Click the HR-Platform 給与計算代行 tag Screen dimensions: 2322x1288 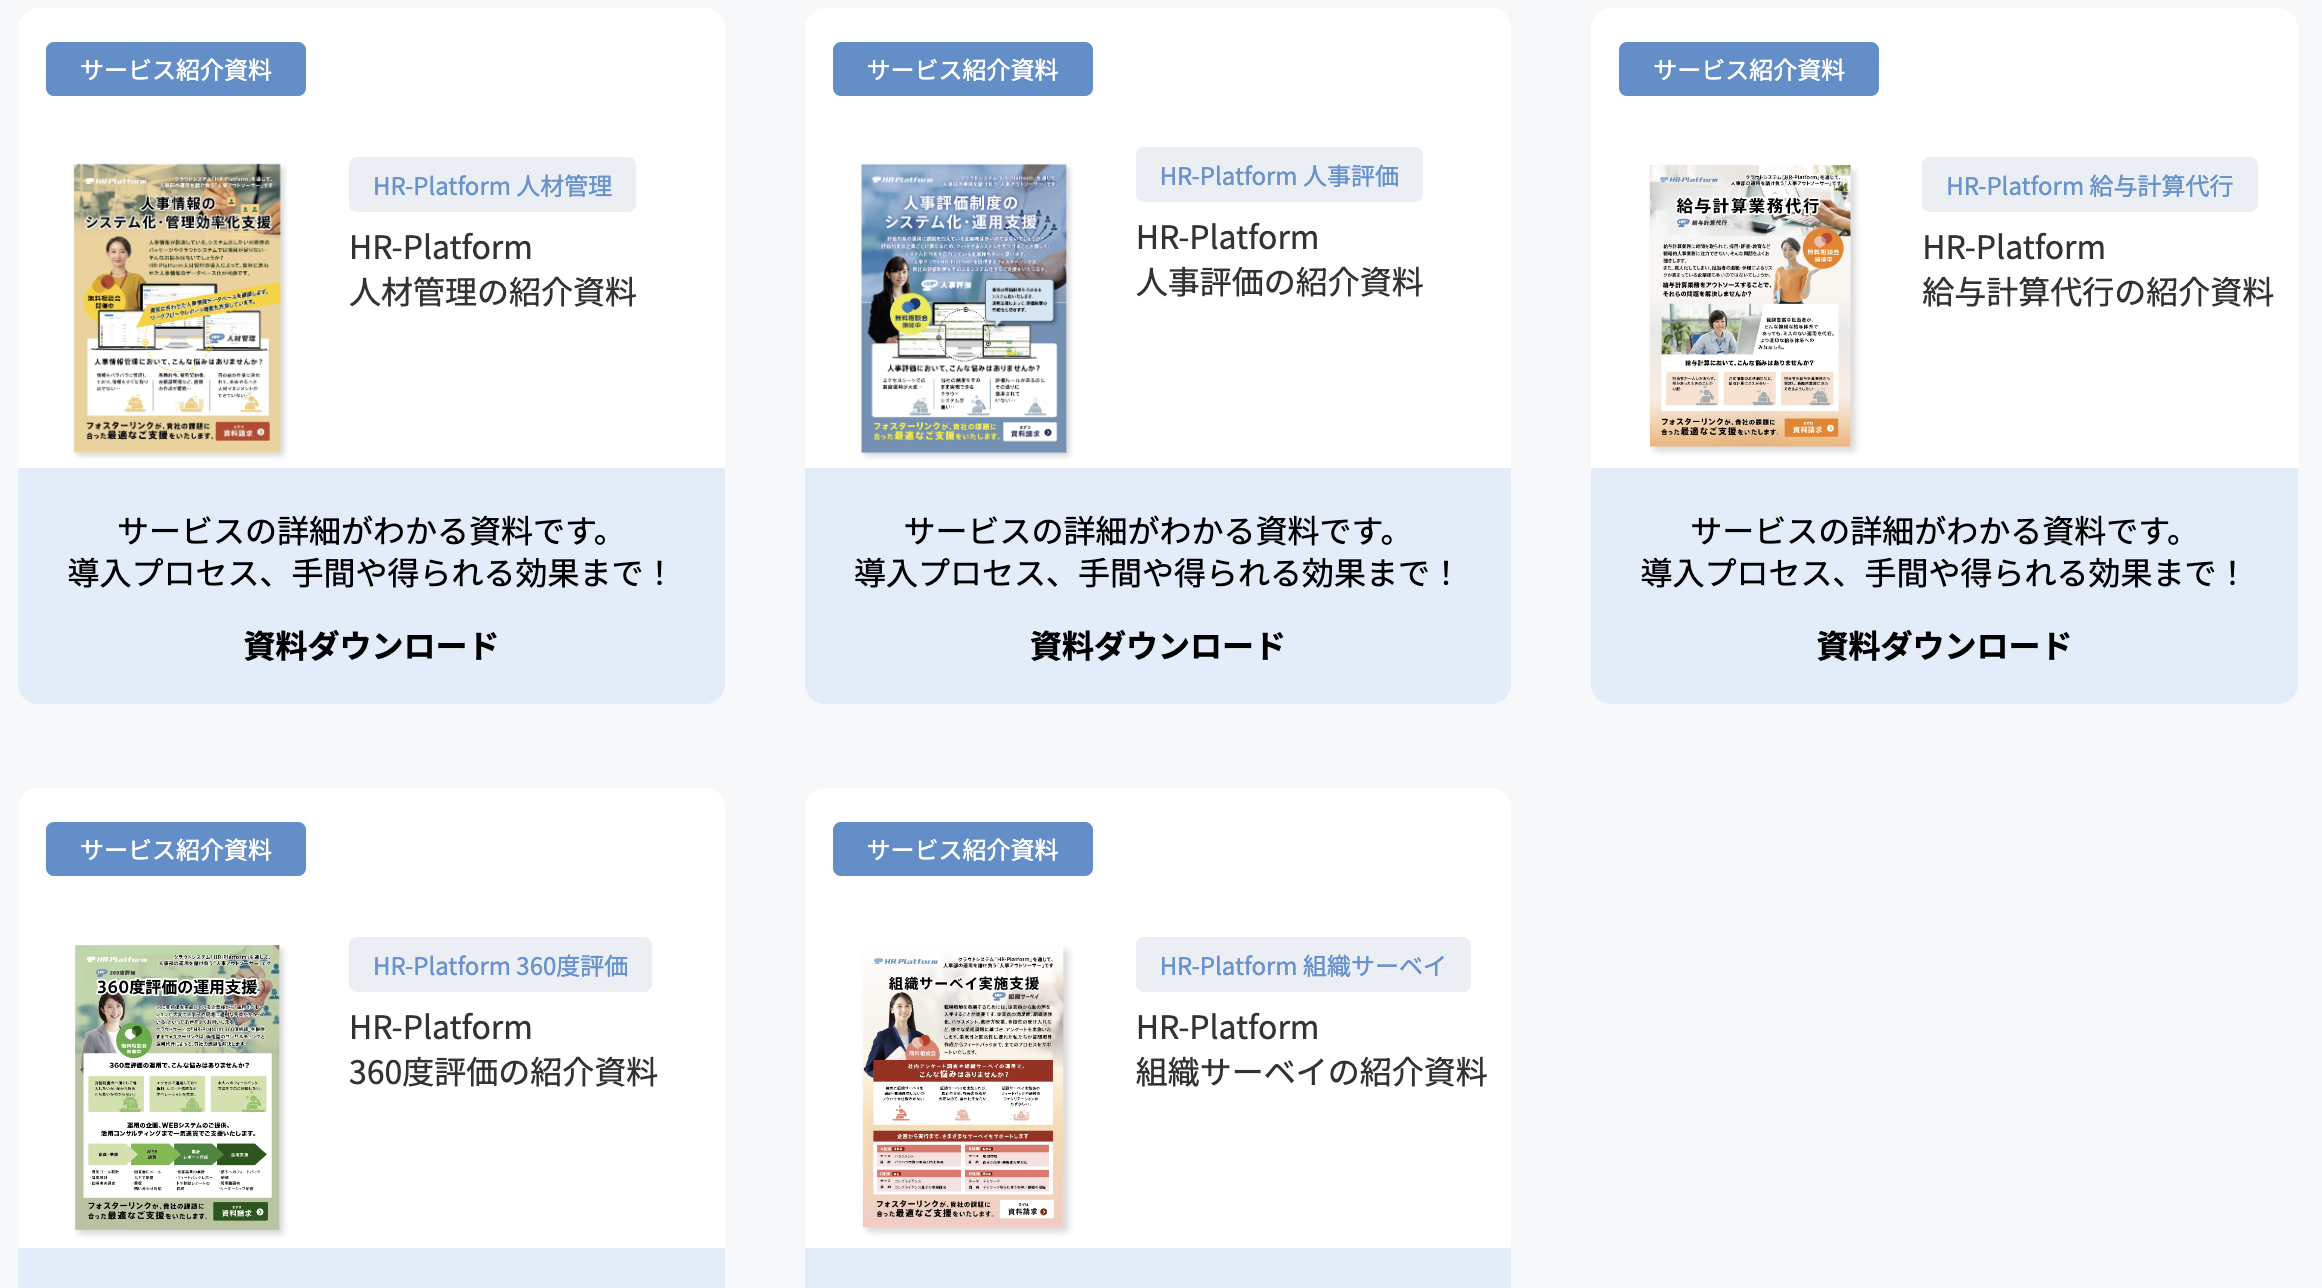tap(2089, 185)
